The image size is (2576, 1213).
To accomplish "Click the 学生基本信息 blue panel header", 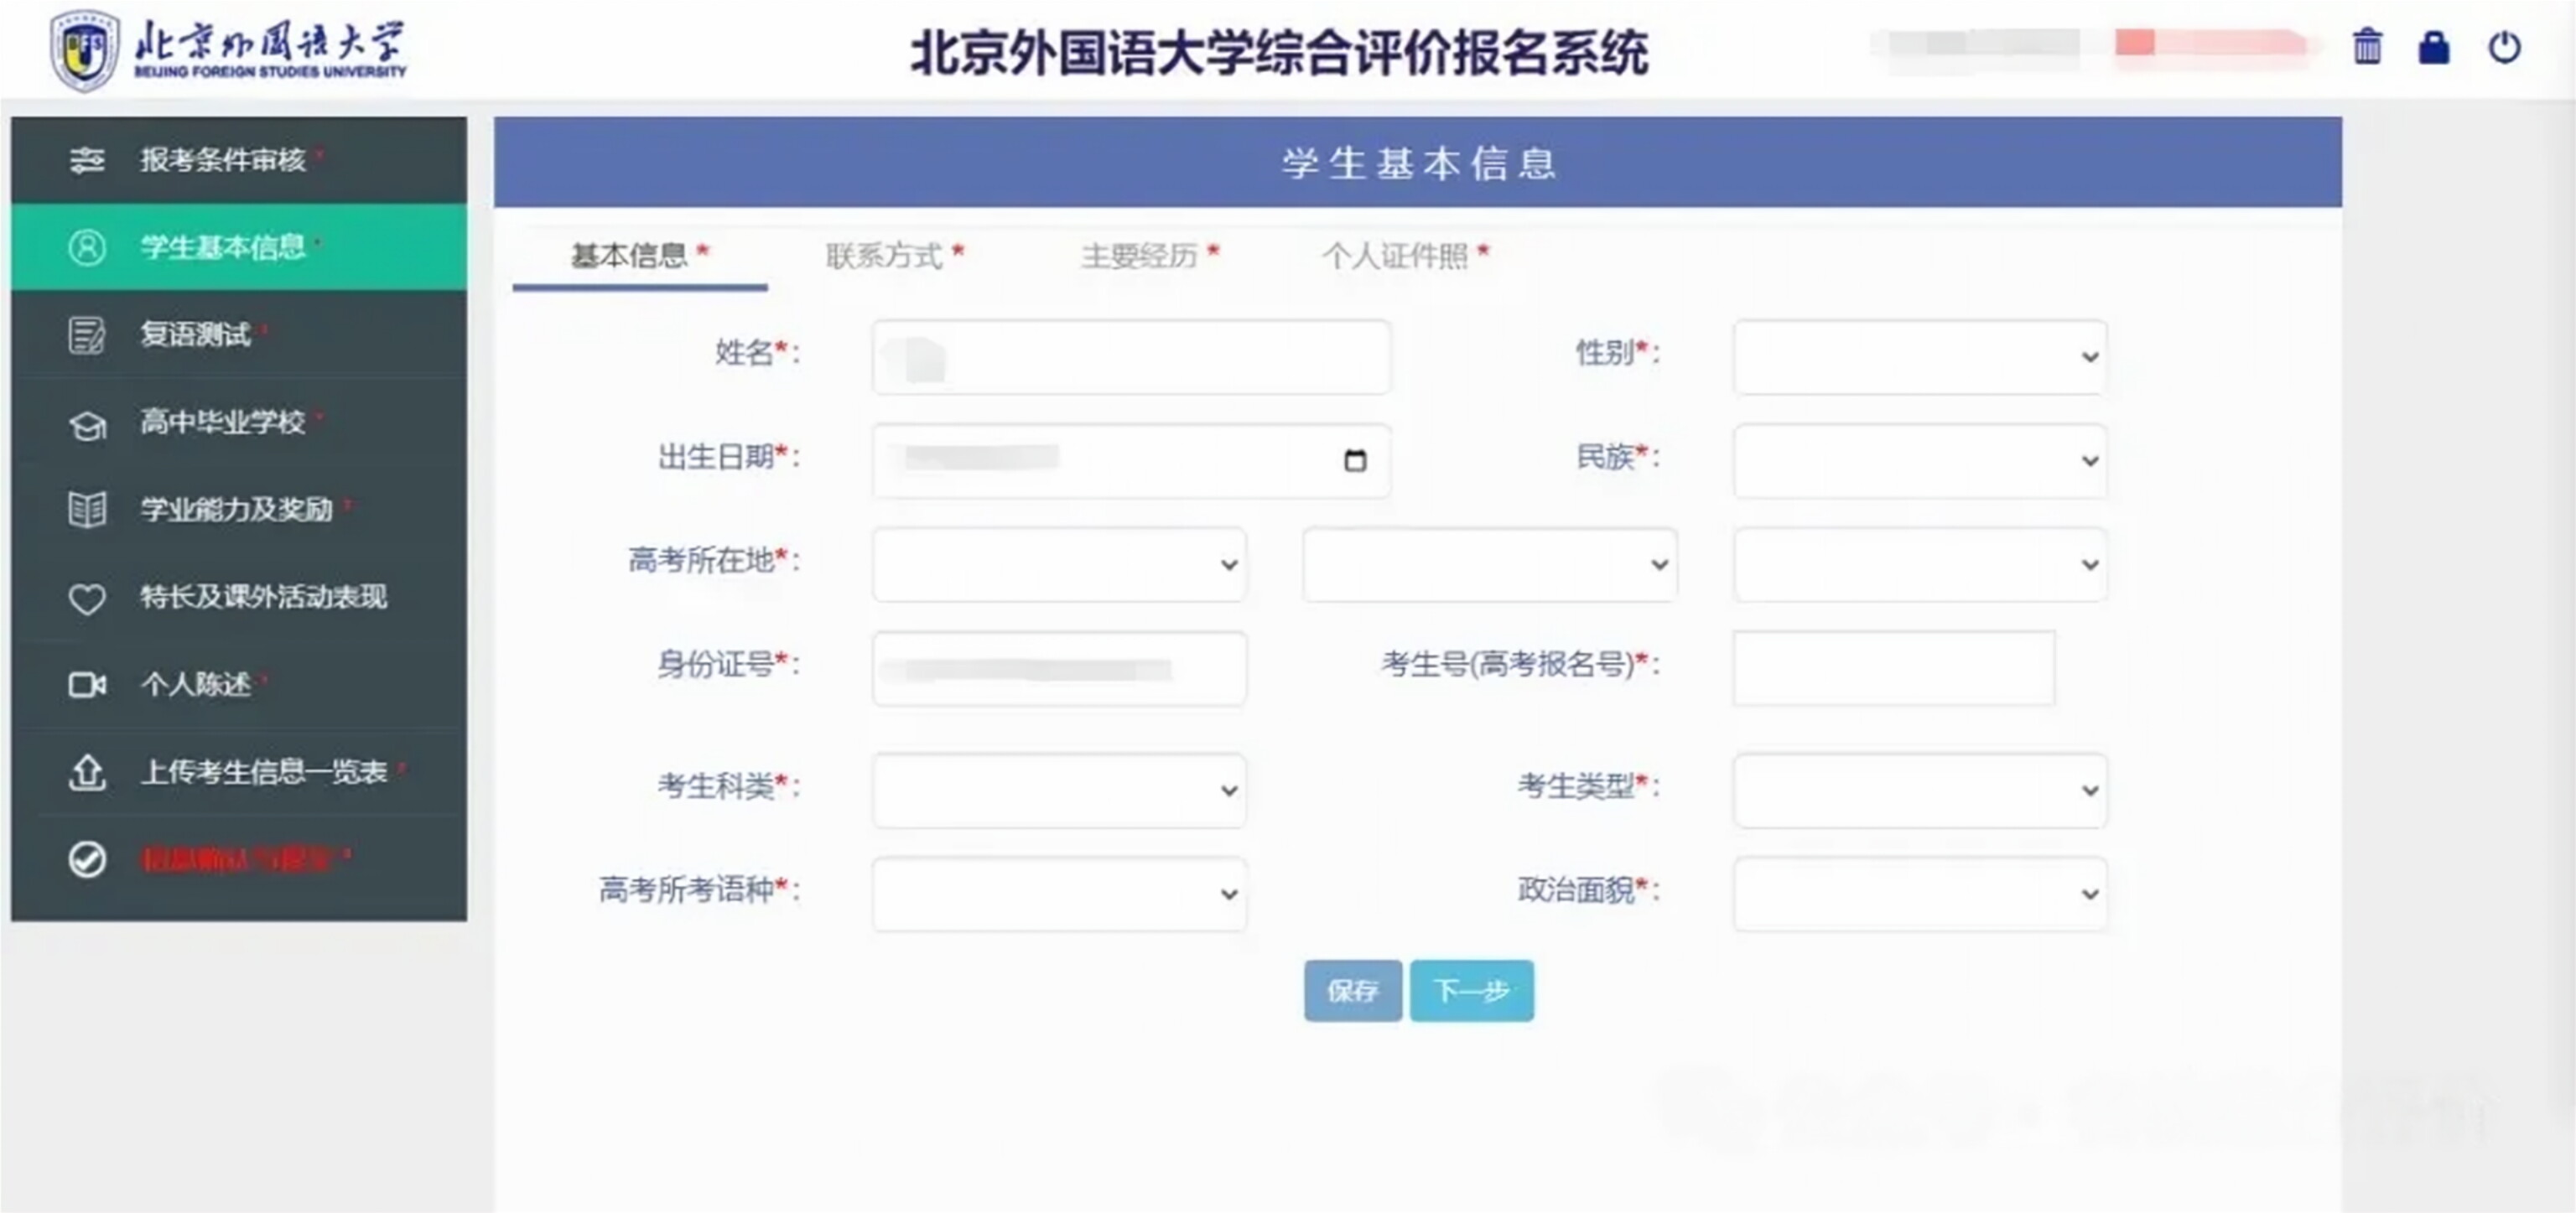I will tap(1418, 162).
